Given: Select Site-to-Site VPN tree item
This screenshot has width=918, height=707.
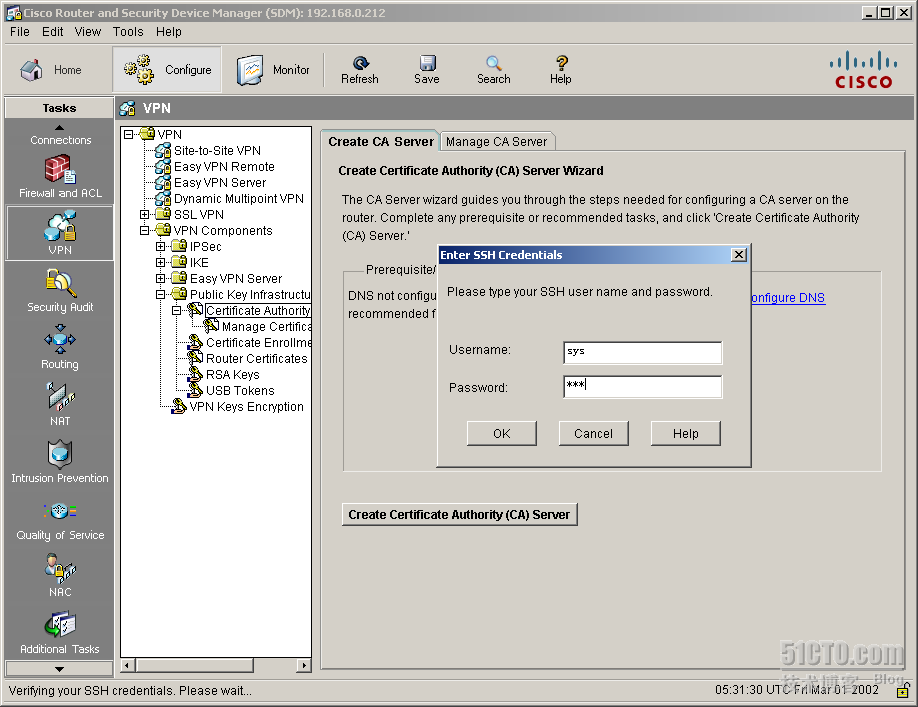Looking at the screenshot, I should pyautogui.click(x=217, y=151).
